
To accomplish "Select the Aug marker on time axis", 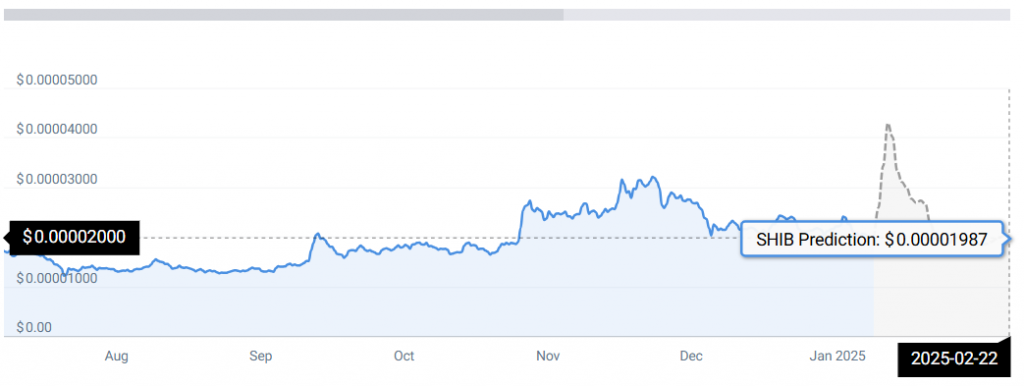I will point(116,356).
